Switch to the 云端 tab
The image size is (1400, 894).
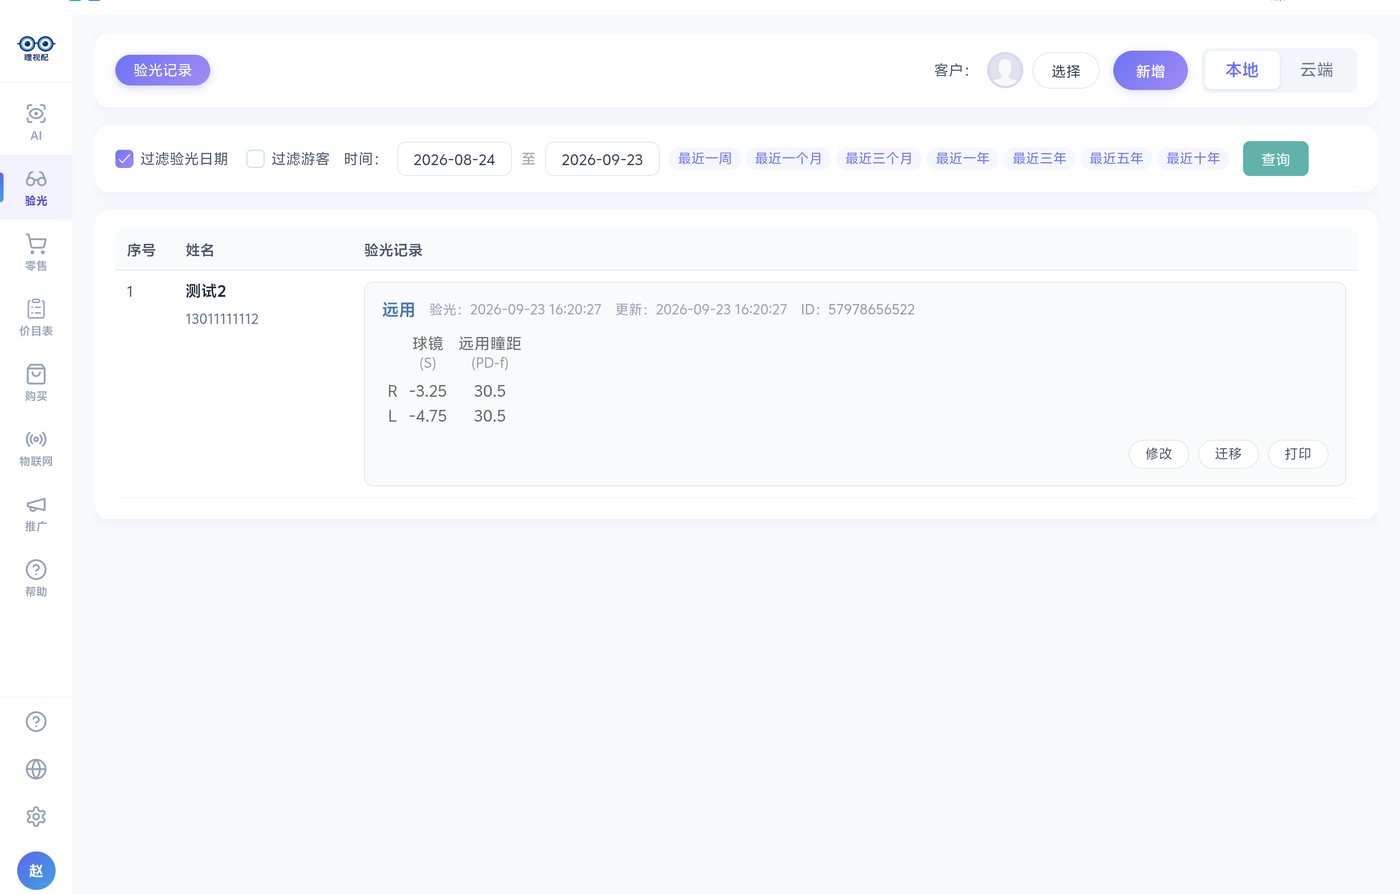(1317, 70)
